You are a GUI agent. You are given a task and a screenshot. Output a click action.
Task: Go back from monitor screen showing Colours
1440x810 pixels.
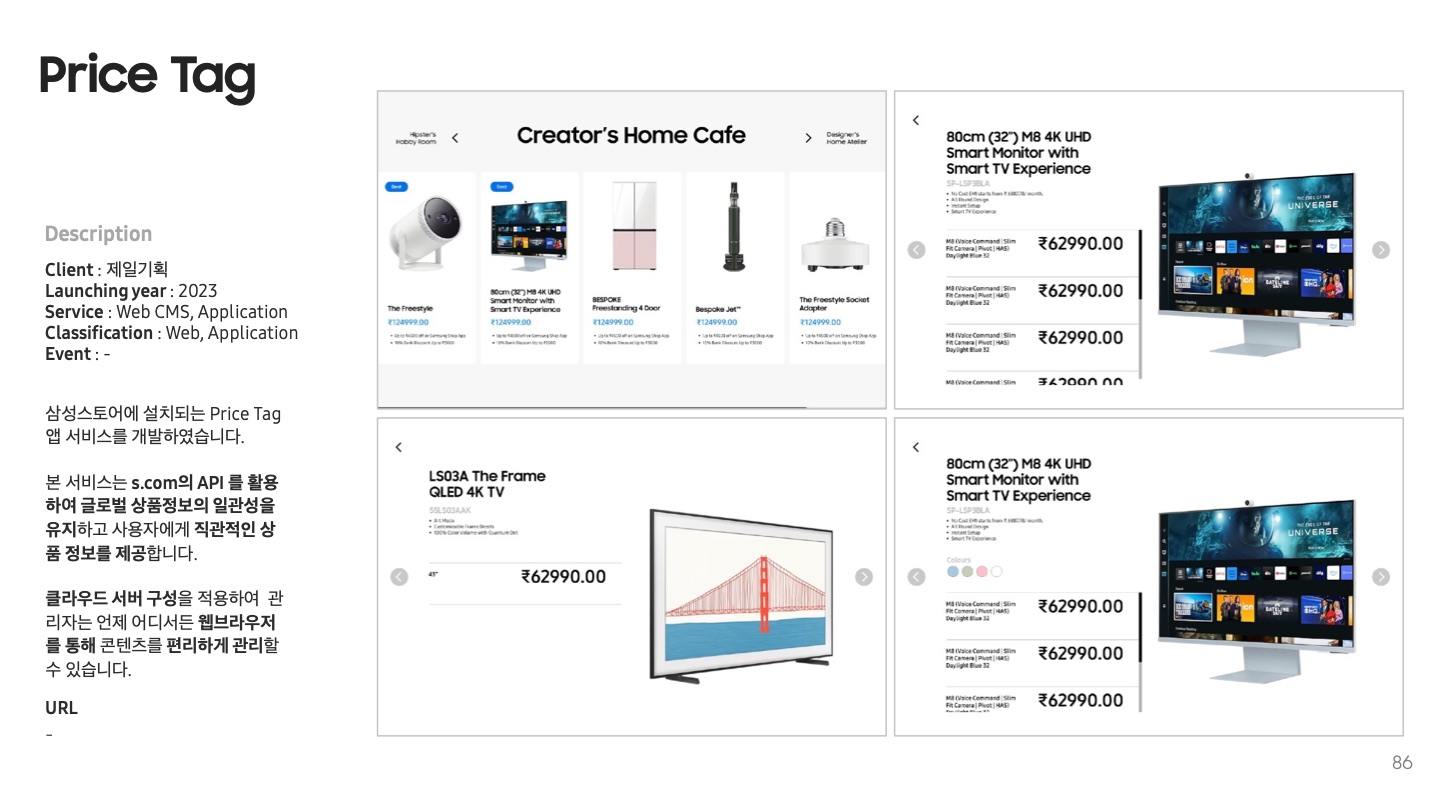point(916,447)
